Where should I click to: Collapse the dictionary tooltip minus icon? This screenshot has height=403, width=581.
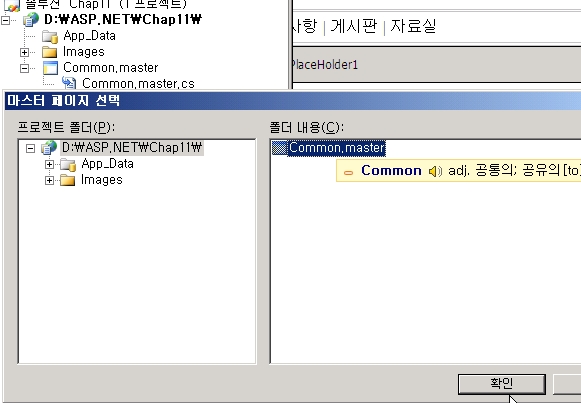(x=348, y=172)
